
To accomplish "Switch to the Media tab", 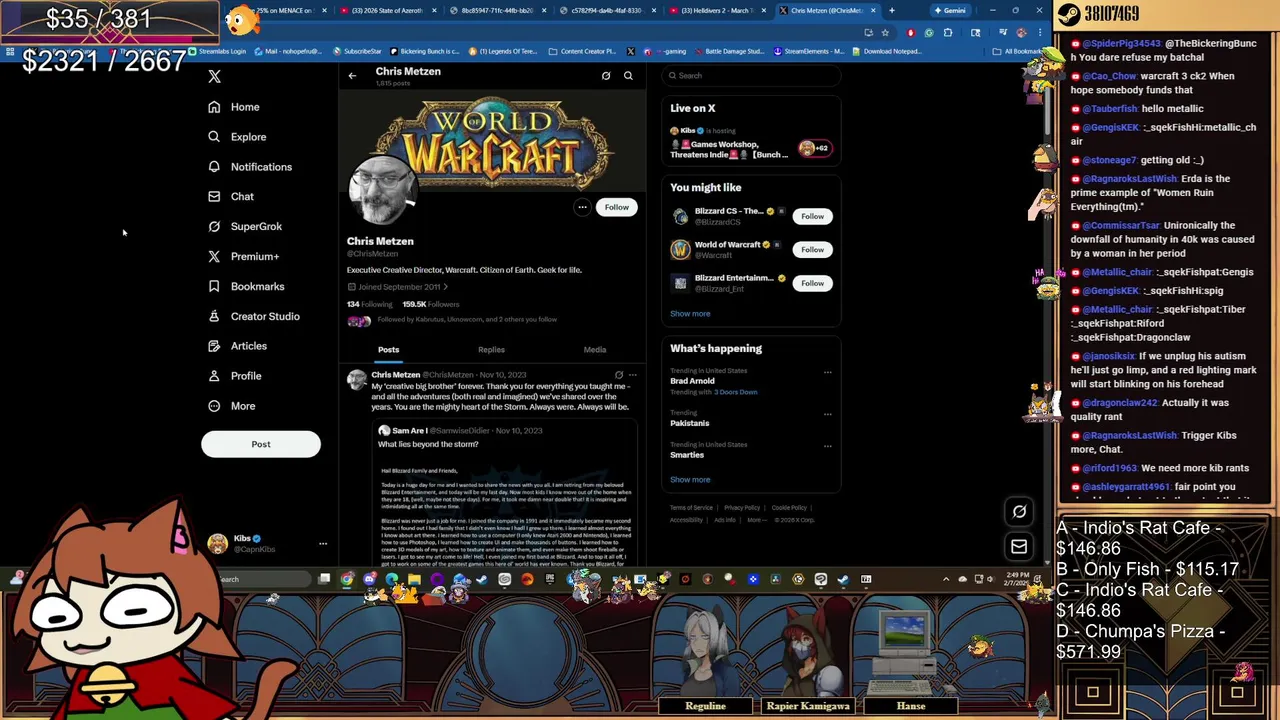I will [595, 350].
